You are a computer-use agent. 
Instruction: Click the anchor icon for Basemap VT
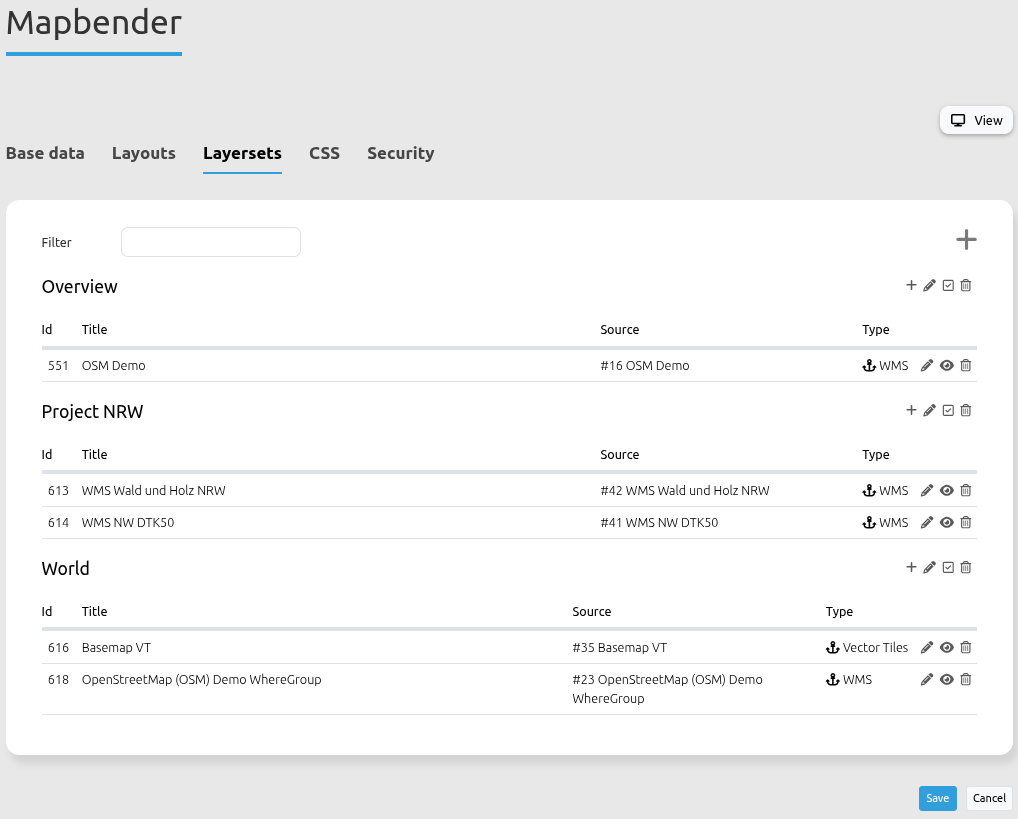[832, 648]
